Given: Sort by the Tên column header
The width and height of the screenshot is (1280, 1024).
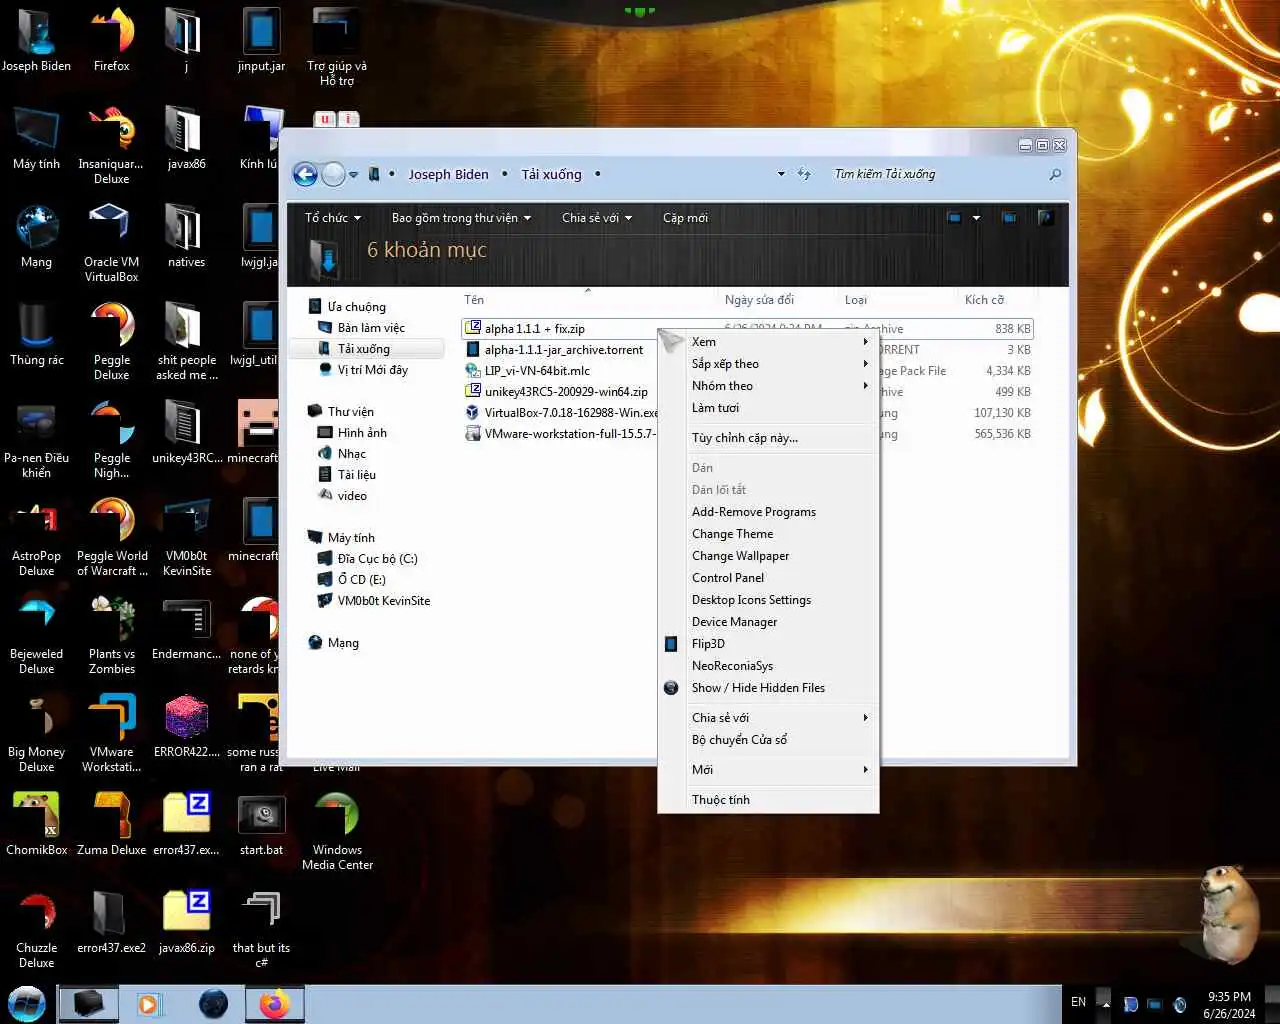Looking at the screenshot, I should pyautogui.click(x=588, y=300).
